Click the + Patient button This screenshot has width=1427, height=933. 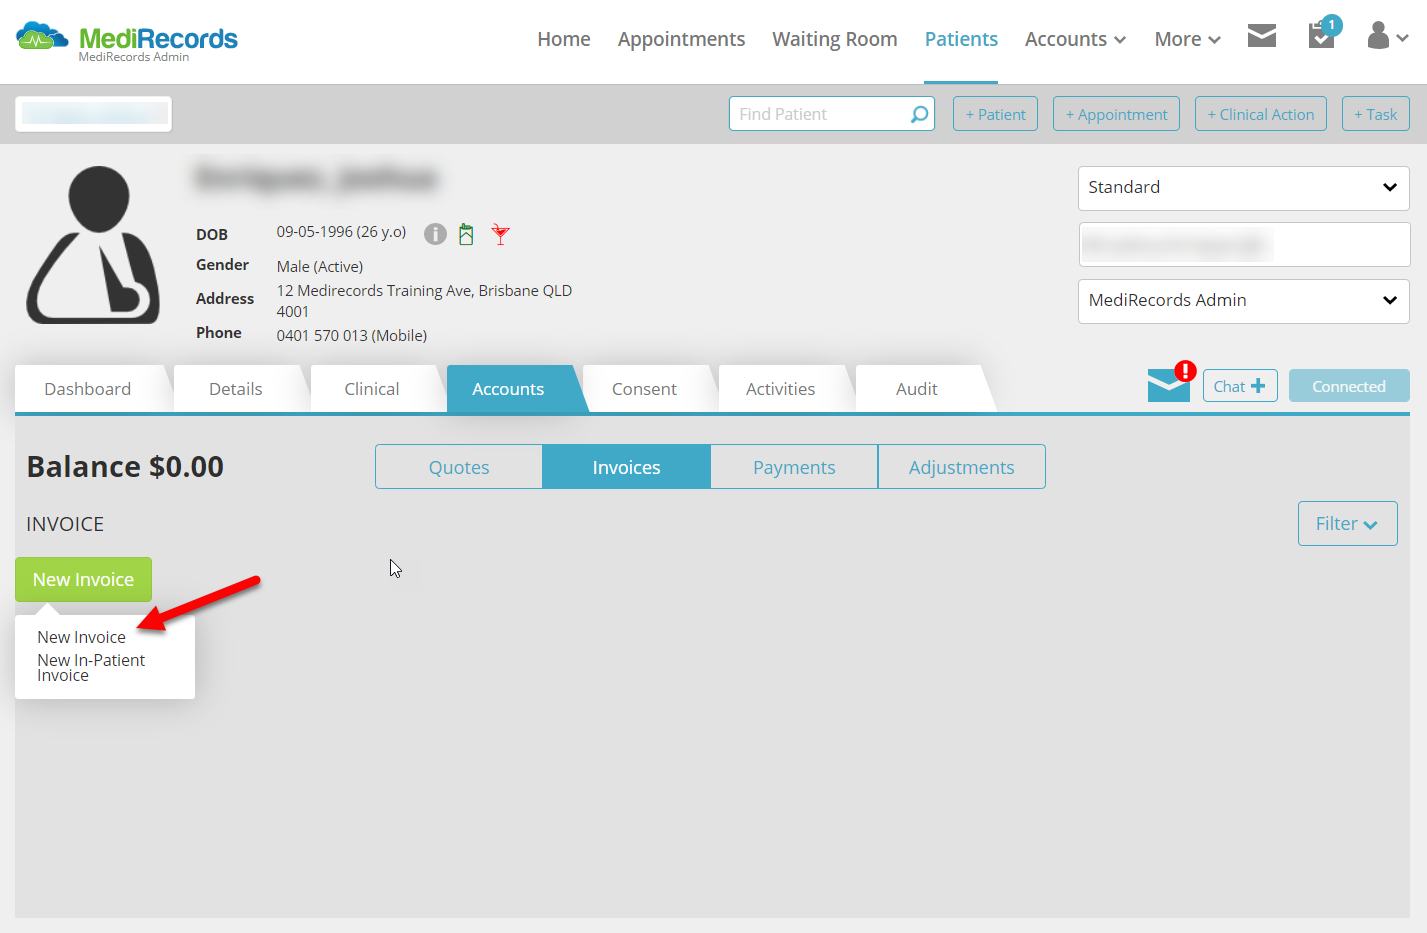click(995, 114)
